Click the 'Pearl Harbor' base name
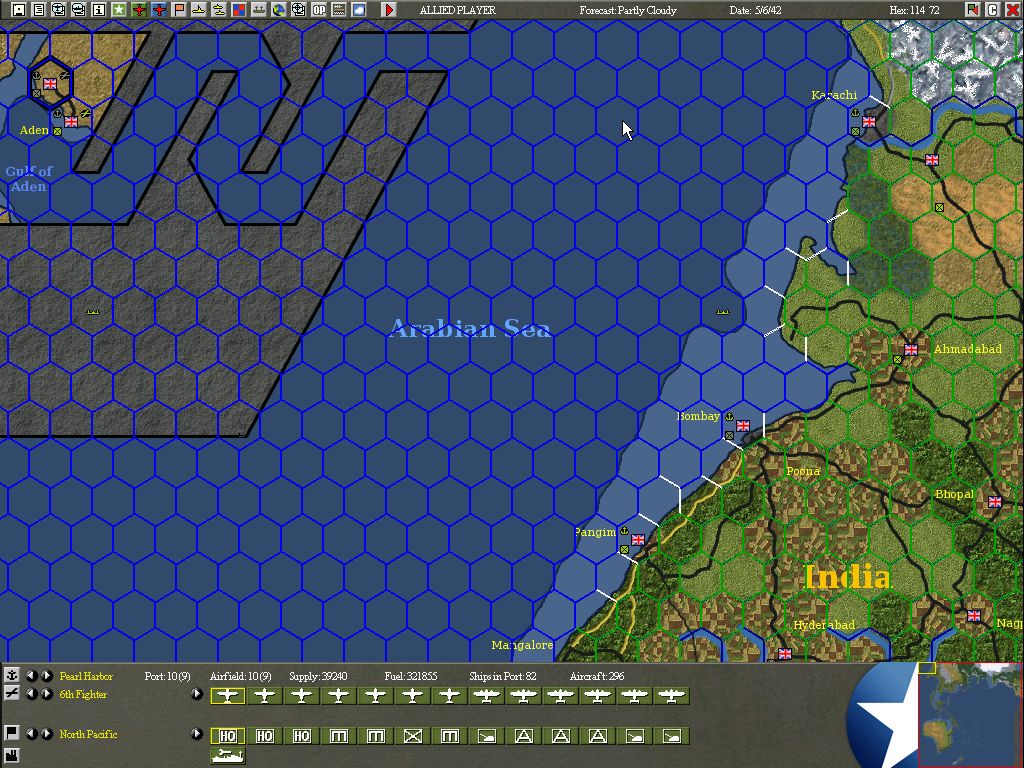 click(x=86, y=676)
